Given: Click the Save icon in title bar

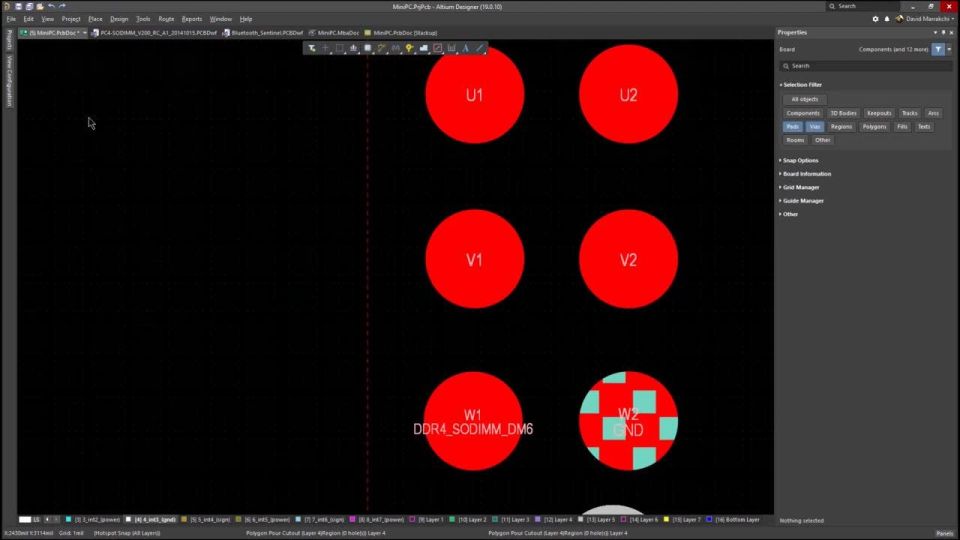Looking at the screenshot, I should pos(18,6).
